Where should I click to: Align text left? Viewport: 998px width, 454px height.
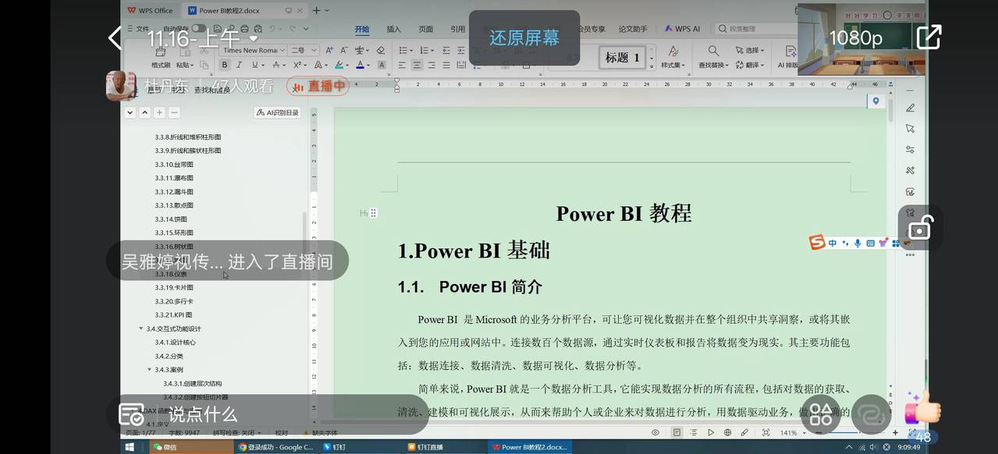click(x=402, y=65)
